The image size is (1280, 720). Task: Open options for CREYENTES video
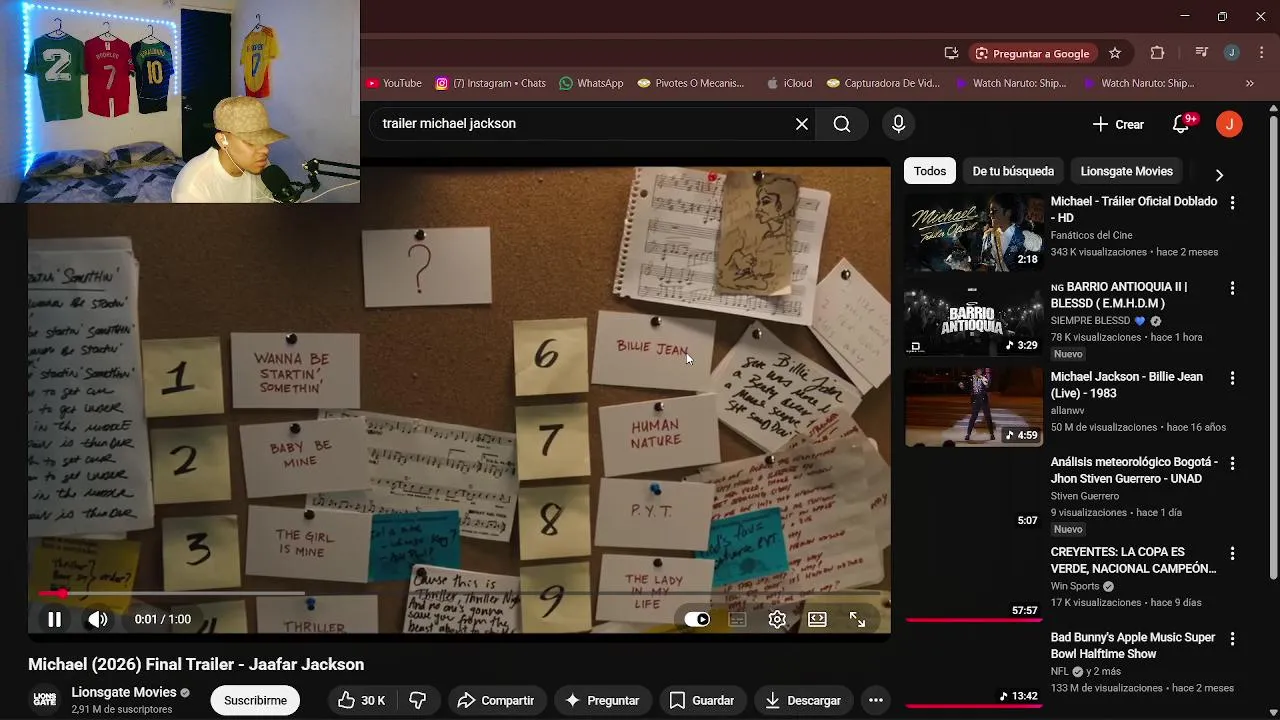tap(1232, 553)
